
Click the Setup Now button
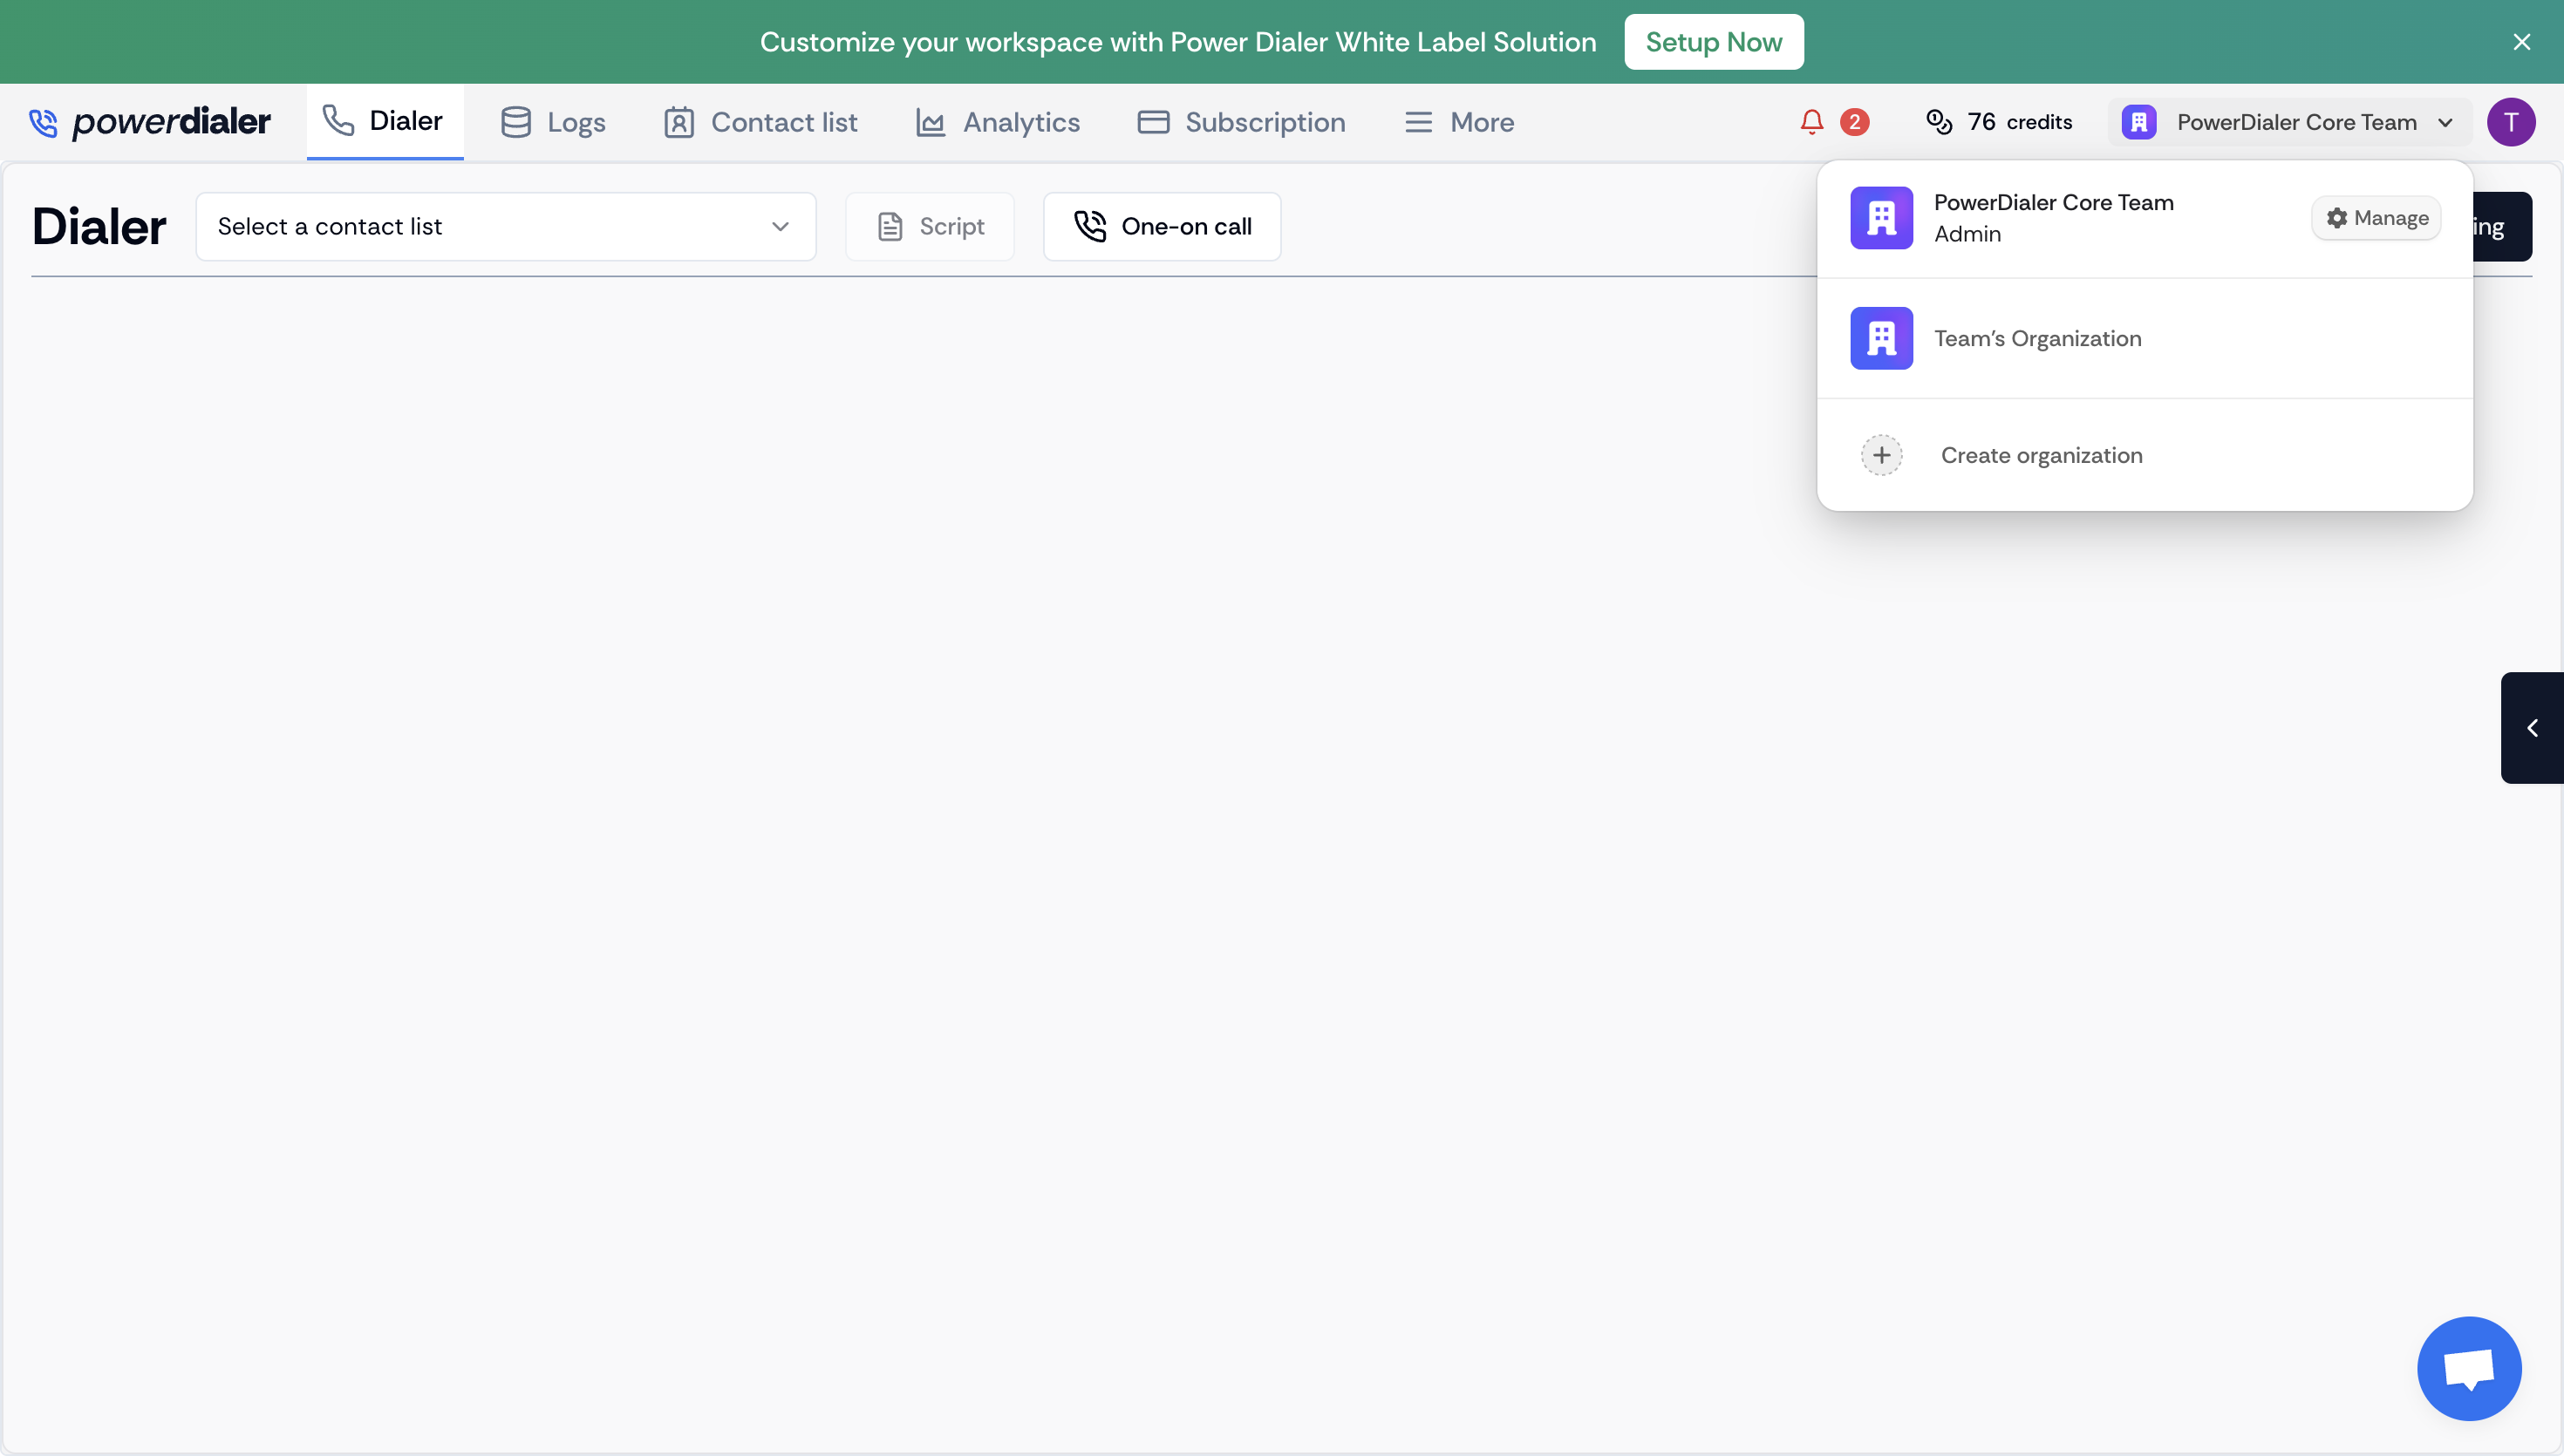pyautogui.click(x=1713, y=41)
